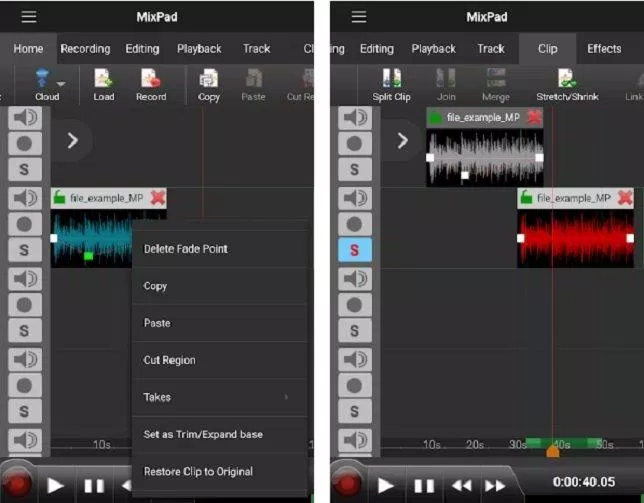Switch to the Clip tab on right screen
This screenshot has height=503, width=644.
click(547, 48)
